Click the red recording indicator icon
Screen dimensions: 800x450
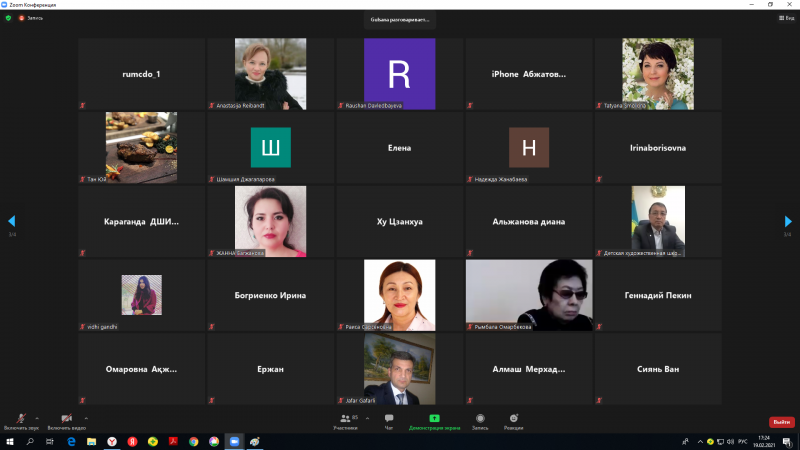(20, 18)
